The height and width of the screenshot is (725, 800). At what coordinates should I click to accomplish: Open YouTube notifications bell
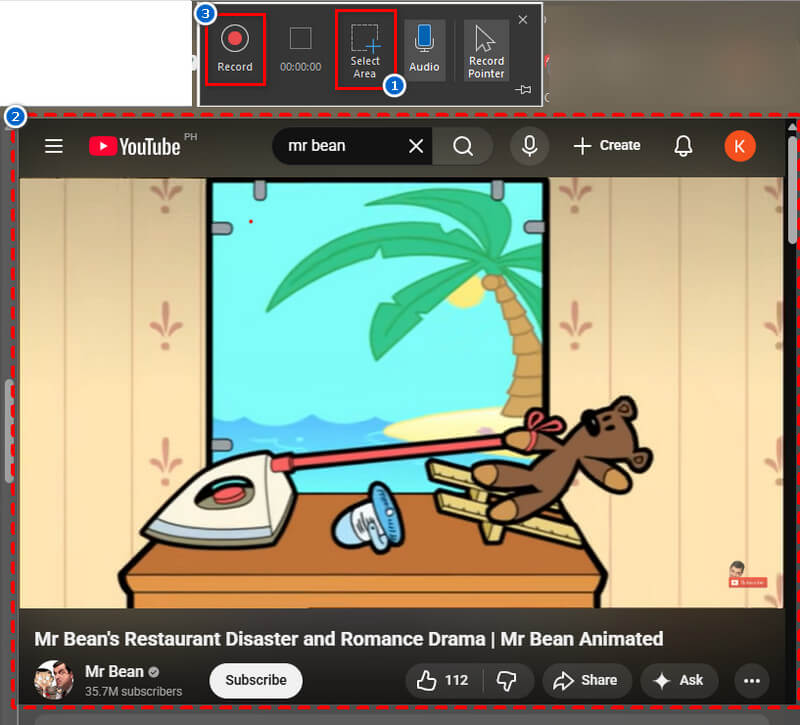tap(683, 146)
